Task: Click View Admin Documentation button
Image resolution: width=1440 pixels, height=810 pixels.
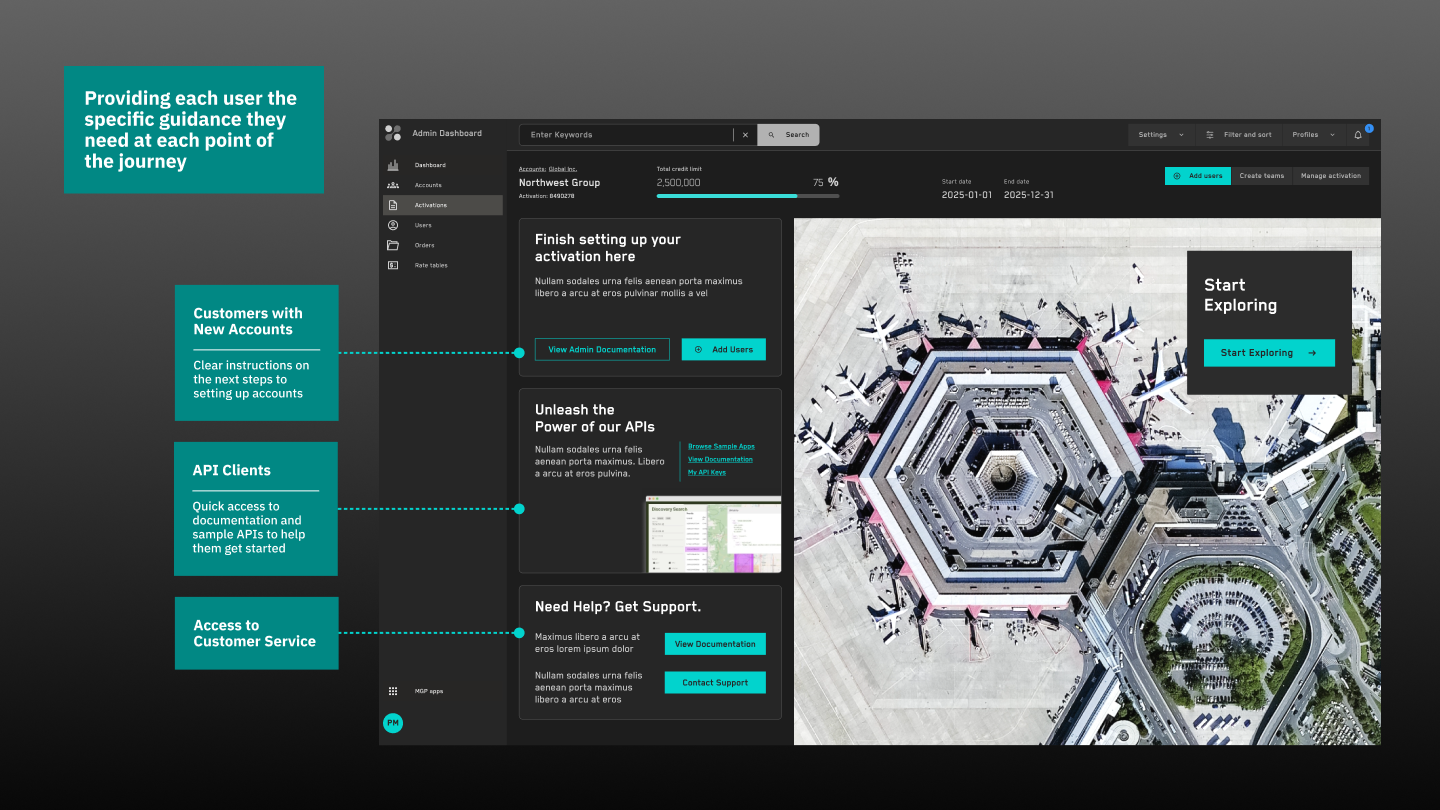Action: (x=602, y=349)
